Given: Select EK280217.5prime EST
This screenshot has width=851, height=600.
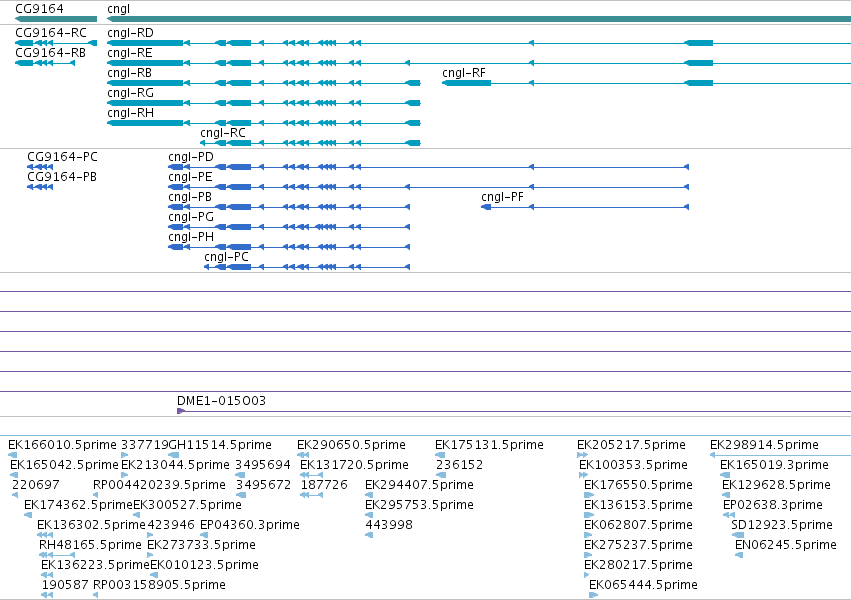Looking at the screenshot, I should tap(638, 565).
